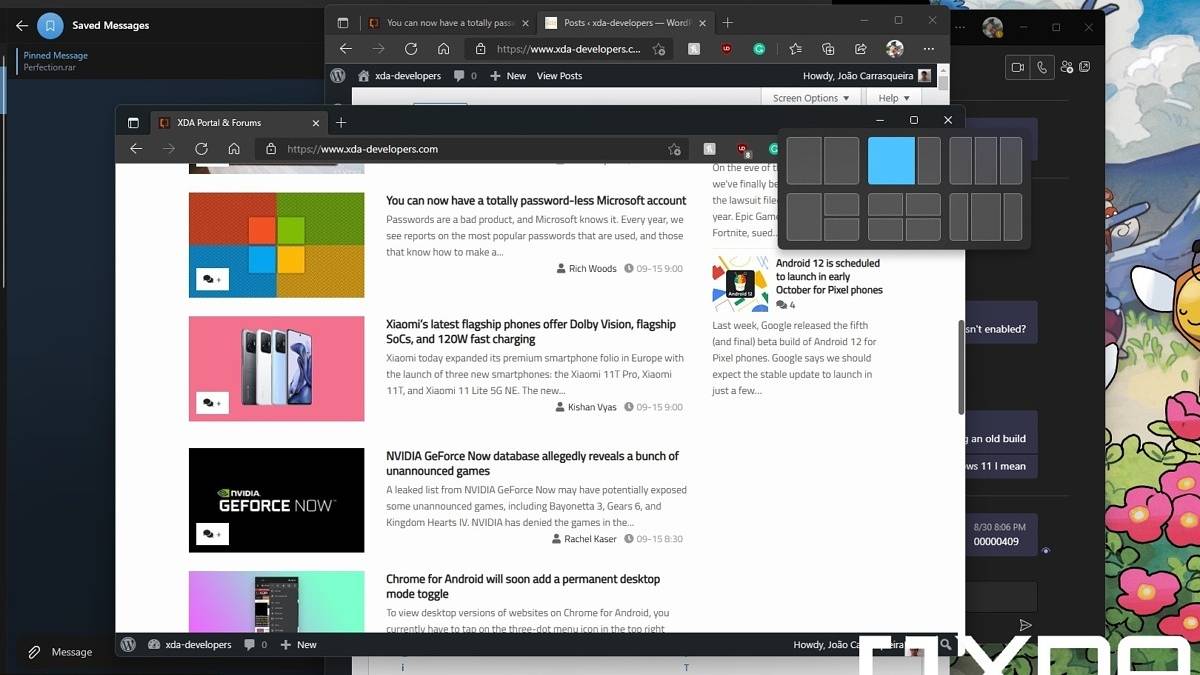This screenshot has height=675, width=1200.
Task: Snap window to the highlighted blue zone
Action: point(891,161)
